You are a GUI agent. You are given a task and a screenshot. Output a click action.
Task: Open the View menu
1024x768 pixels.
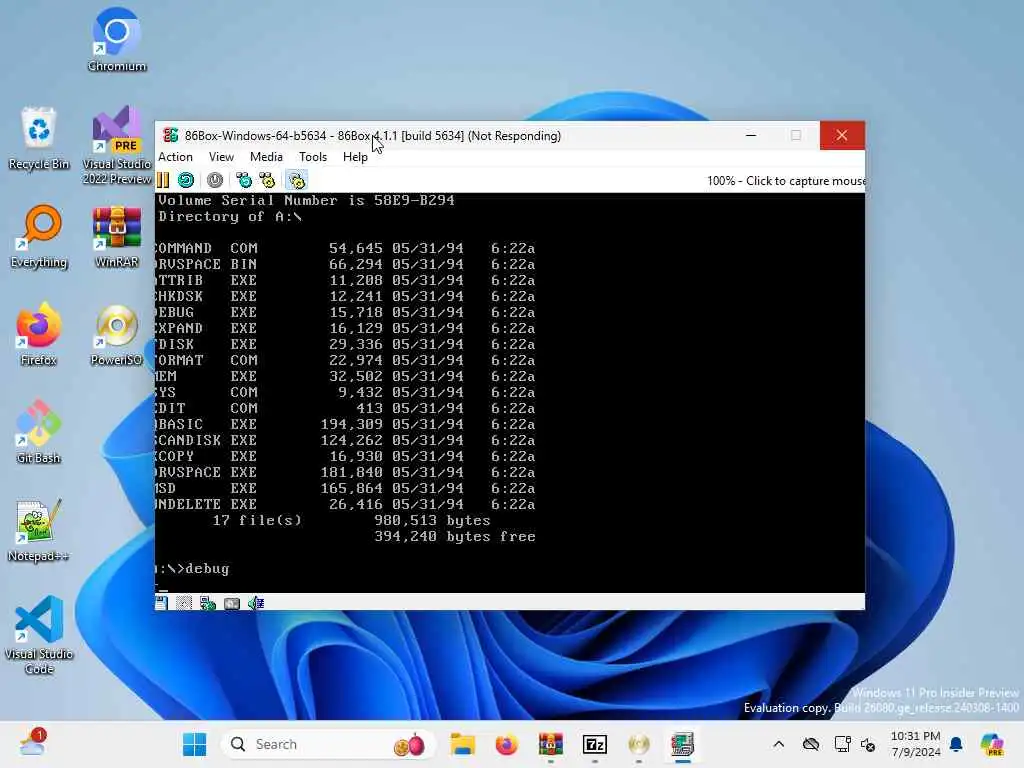(221, 157)
